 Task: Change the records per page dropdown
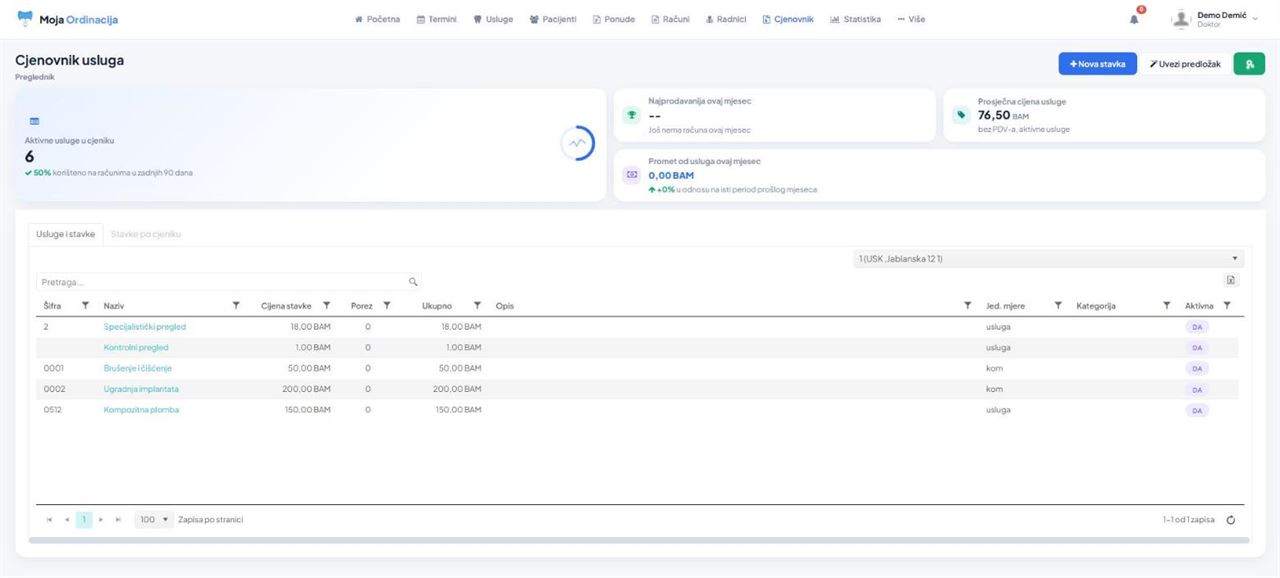[154, 520]
